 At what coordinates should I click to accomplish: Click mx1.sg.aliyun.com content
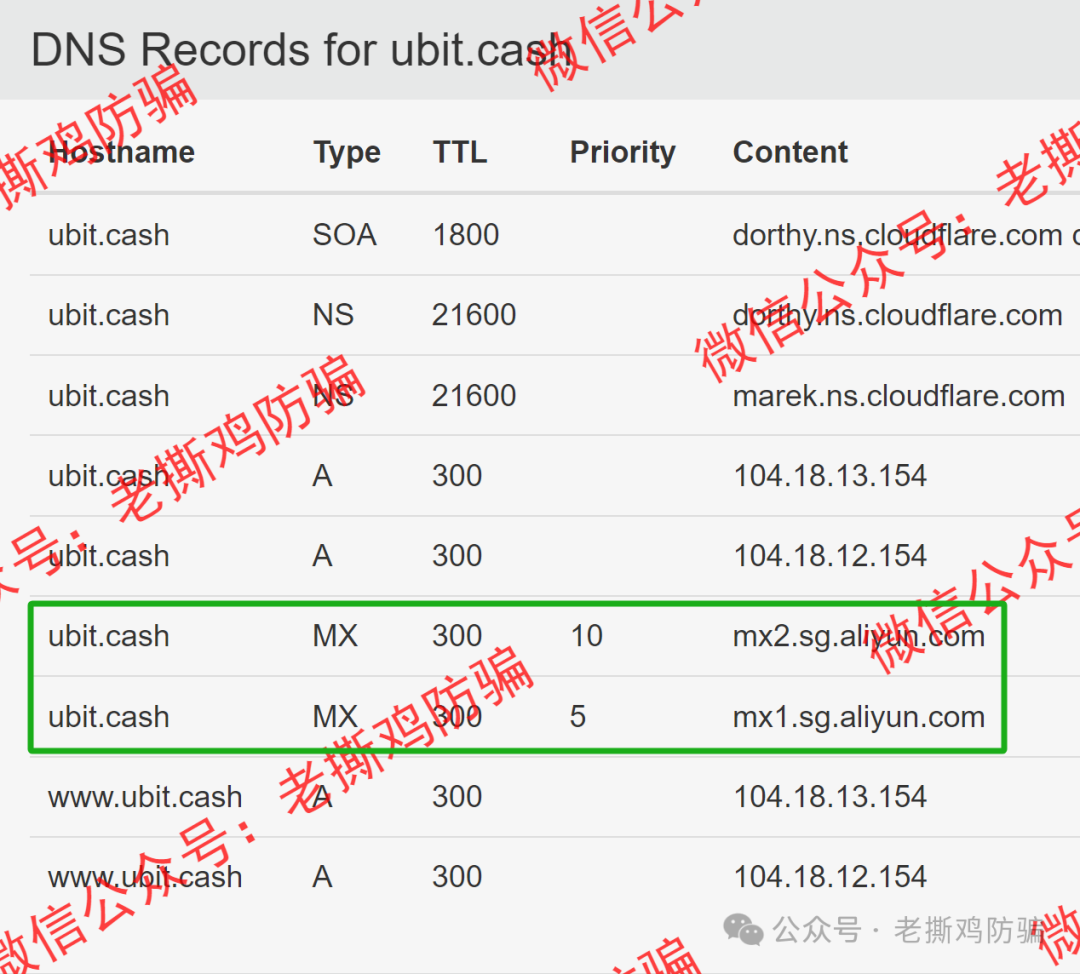[859, 718]
